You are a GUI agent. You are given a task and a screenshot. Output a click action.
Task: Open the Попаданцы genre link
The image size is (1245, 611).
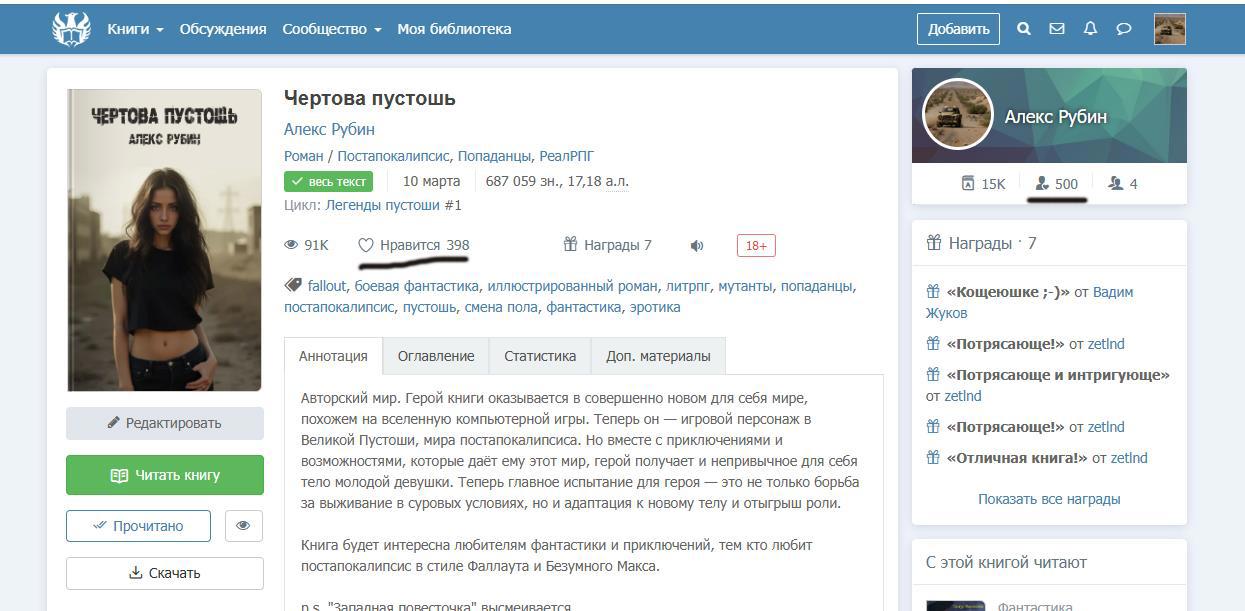pyautogui.click(x=494, y=155)
